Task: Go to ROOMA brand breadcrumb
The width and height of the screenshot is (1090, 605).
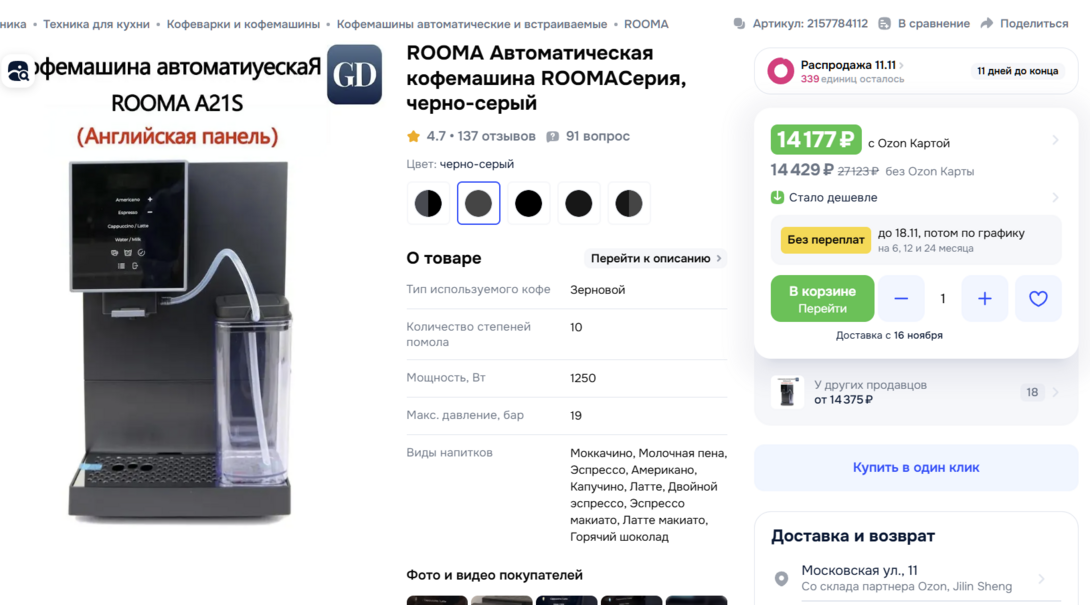Action: [x=646, y=24]
